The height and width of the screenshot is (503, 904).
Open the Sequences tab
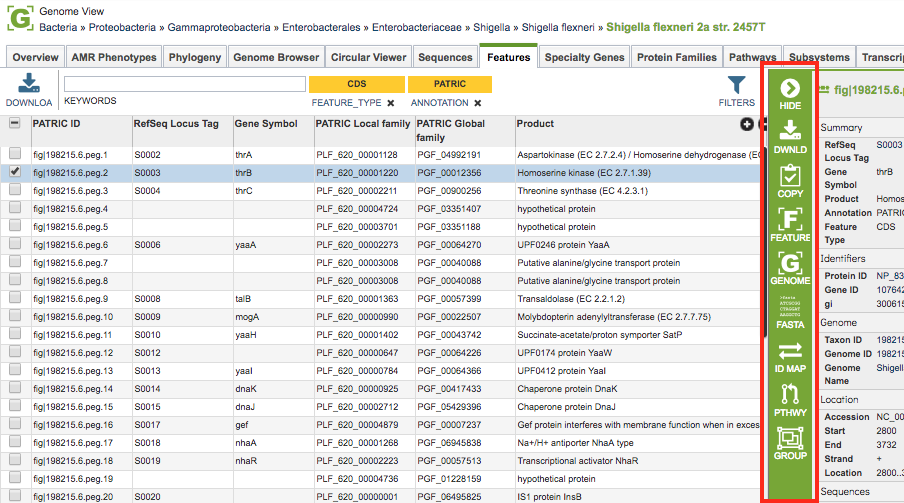coord(445,57)
